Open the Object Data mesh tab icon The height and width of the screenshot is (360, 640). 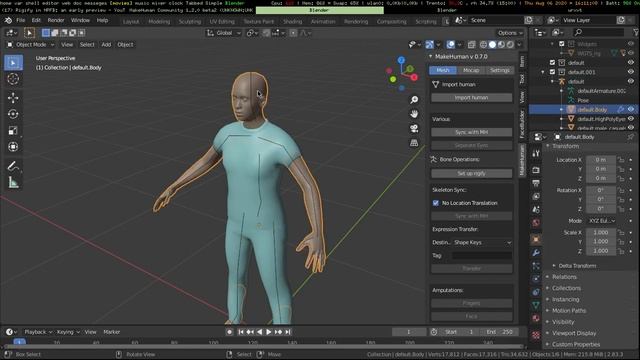tap(536, 305)
